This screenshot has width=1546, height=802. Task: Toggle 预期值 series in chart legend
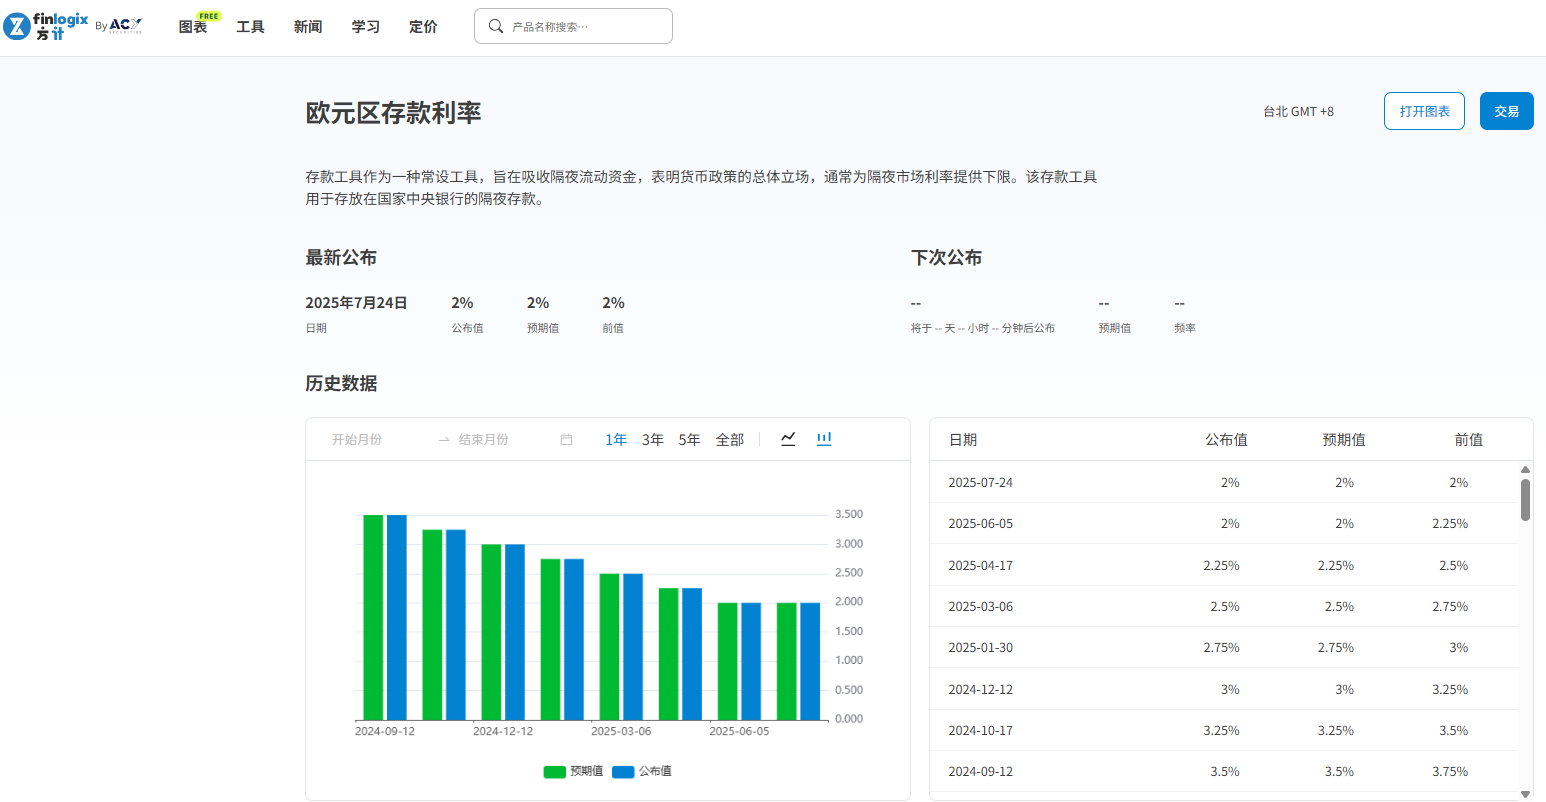[574, 771]
